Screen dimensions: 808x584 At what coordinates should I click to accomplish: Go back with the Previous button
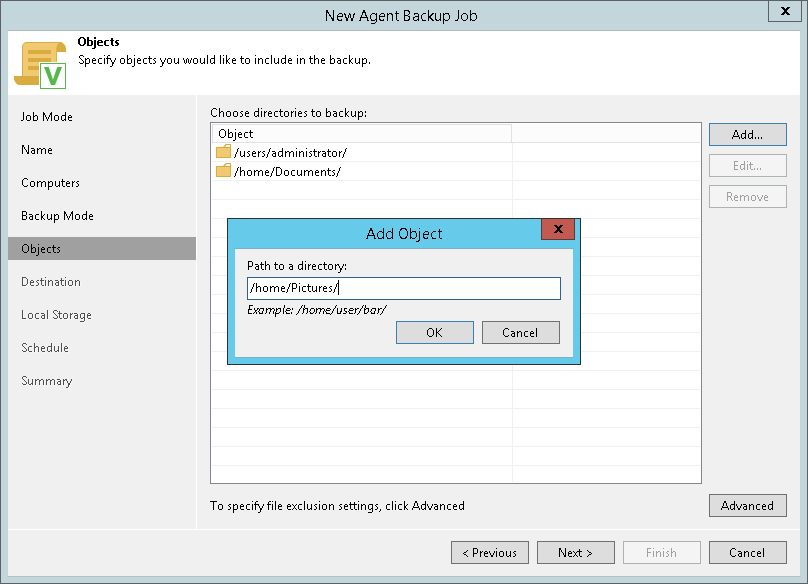tap(490, 553)
